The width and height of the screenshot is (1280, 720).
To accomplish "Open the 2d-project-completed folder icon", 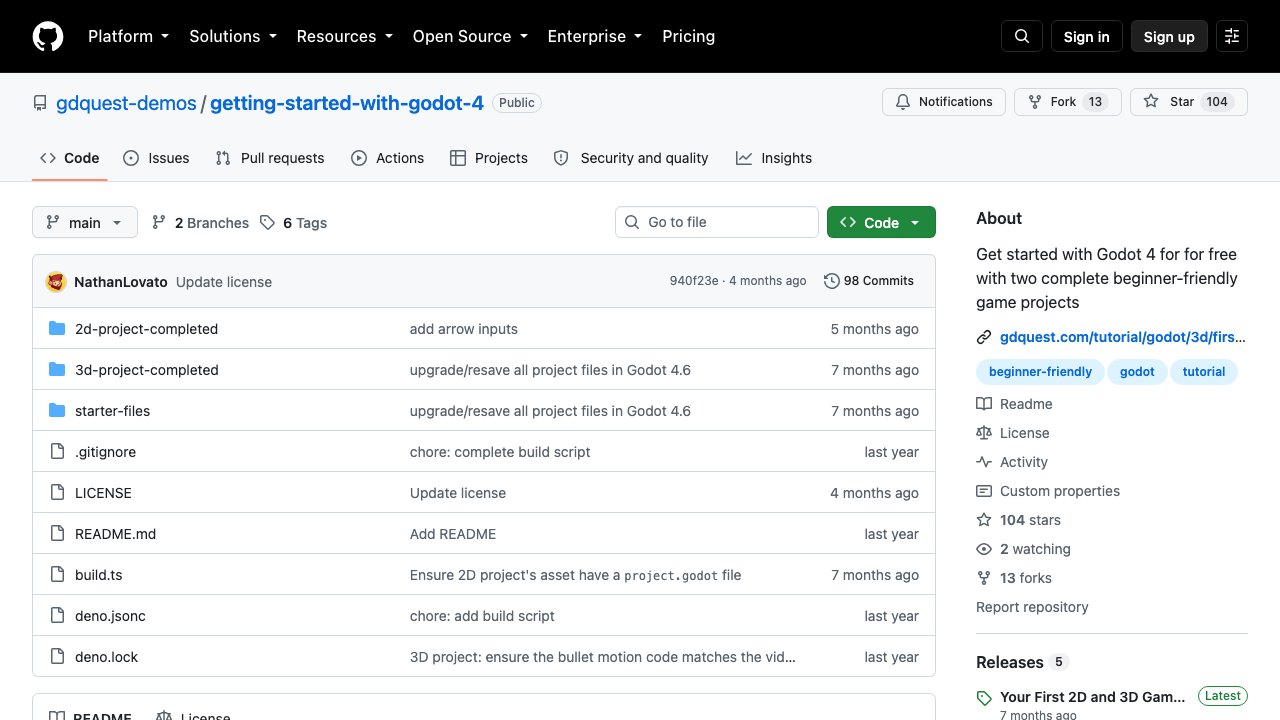I will coord(57,329).
